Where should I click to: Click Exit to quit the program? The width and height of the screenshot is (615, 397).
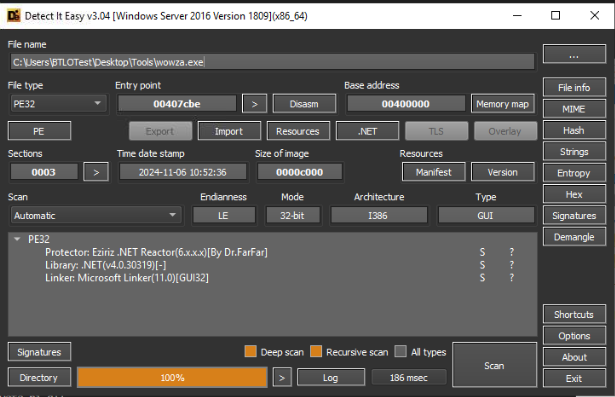click(574, 379)
